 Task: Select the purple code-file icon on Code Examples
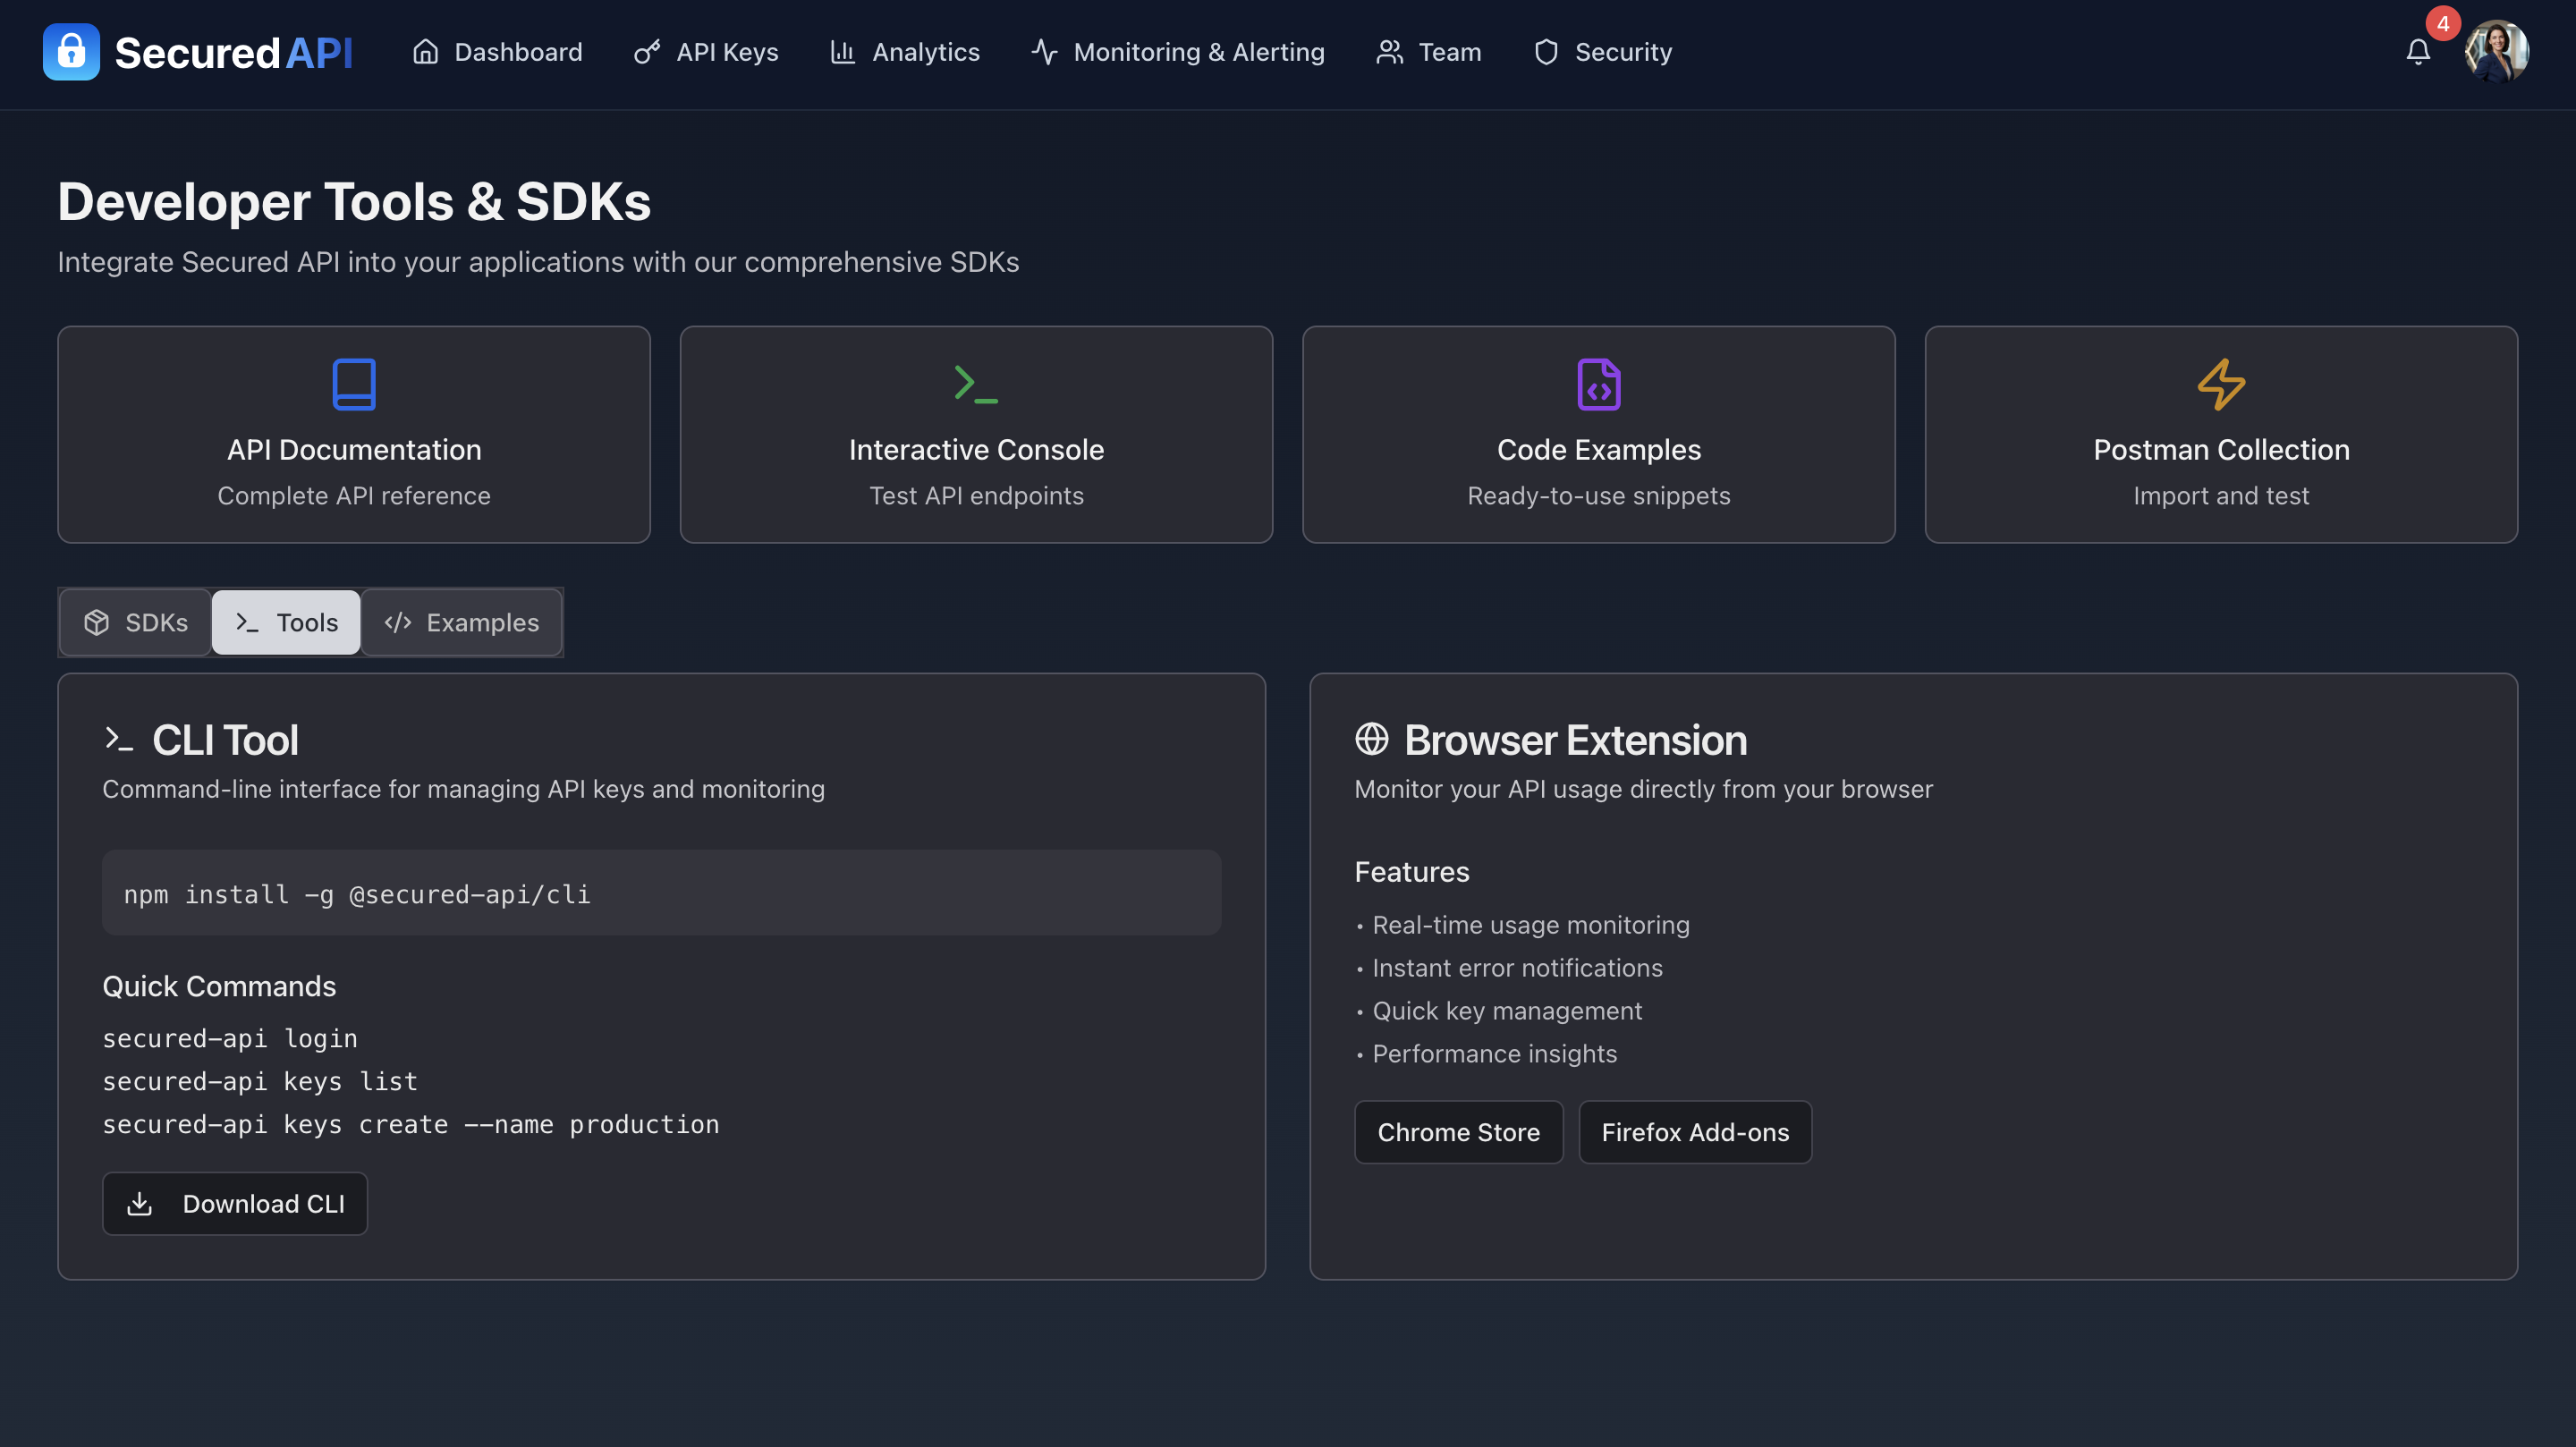[1598, 384]
